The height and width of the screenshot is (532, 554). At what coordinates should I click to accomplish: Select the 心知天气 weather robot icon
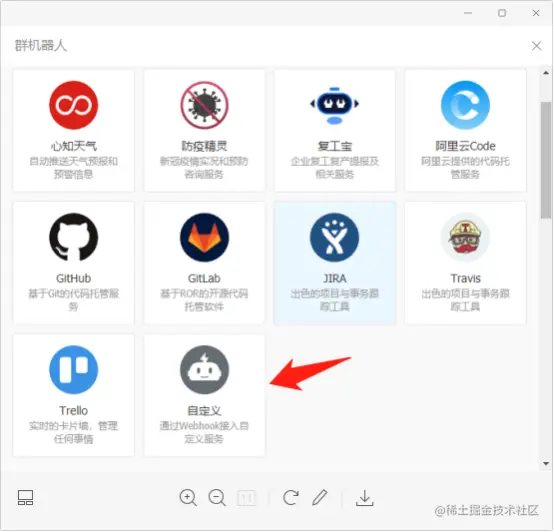(73, 105)
